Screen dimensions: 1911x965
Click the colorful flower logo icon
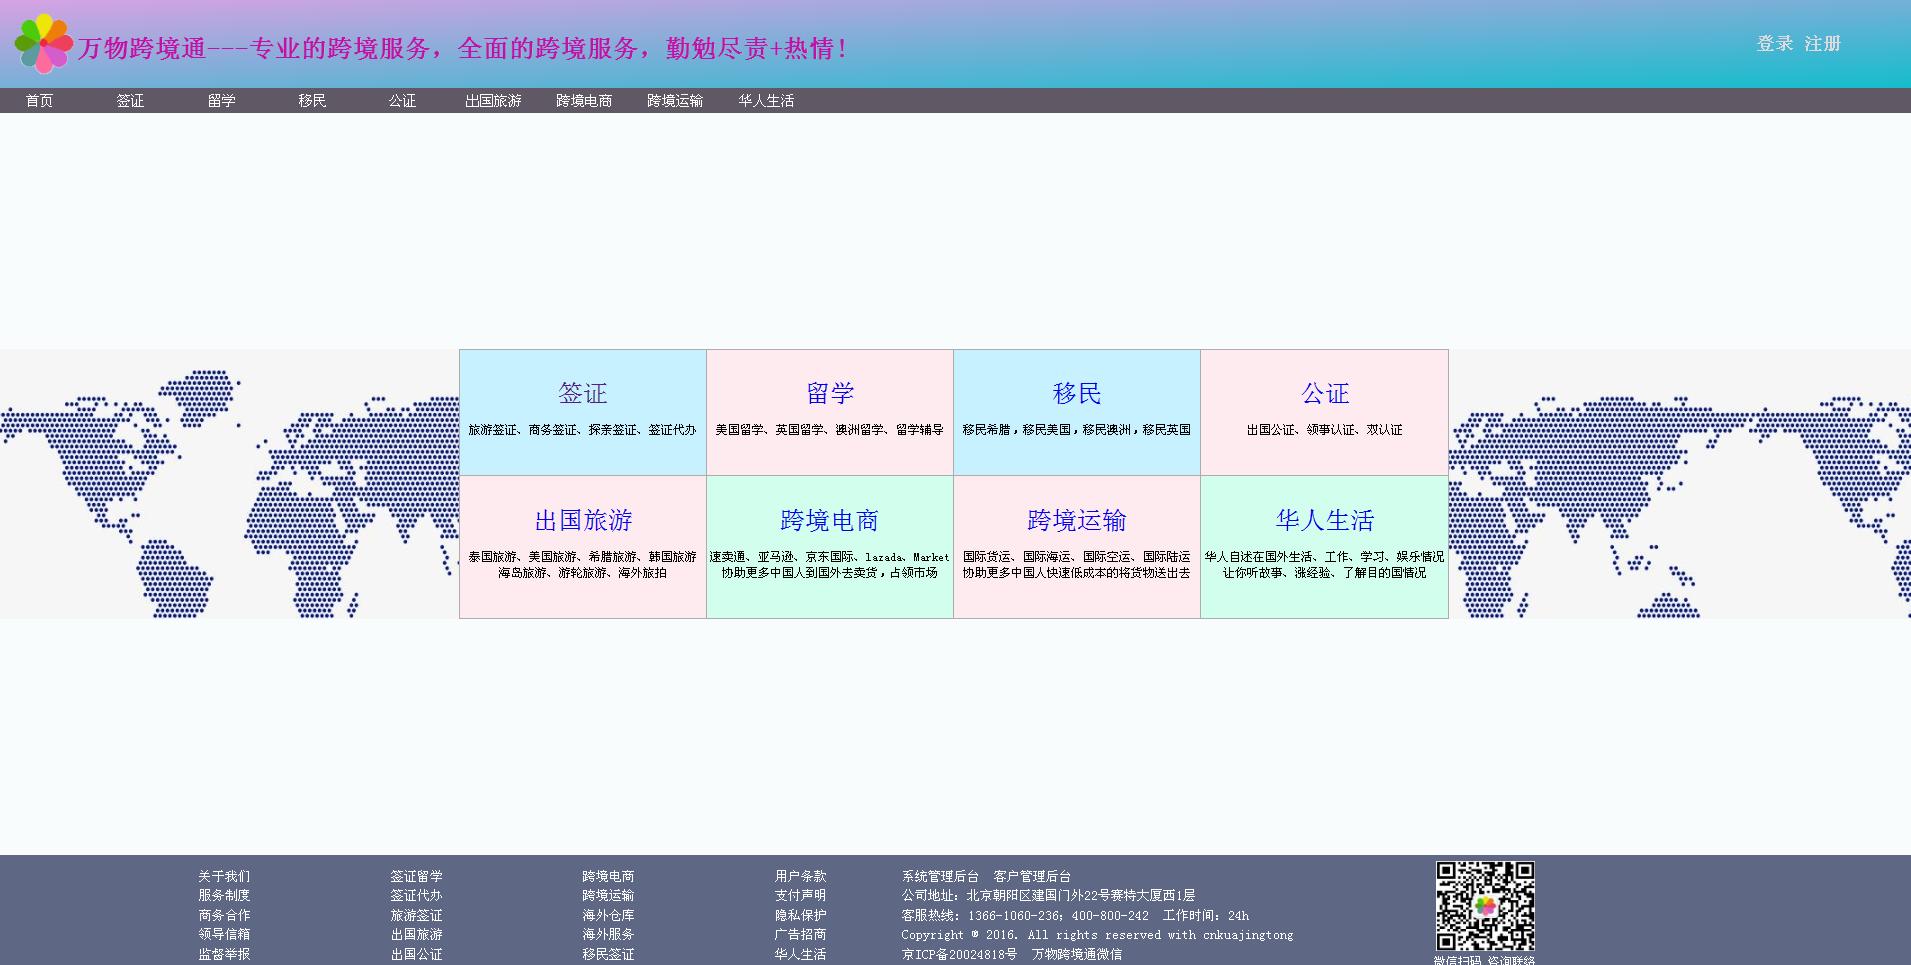(x=43, y=44)
